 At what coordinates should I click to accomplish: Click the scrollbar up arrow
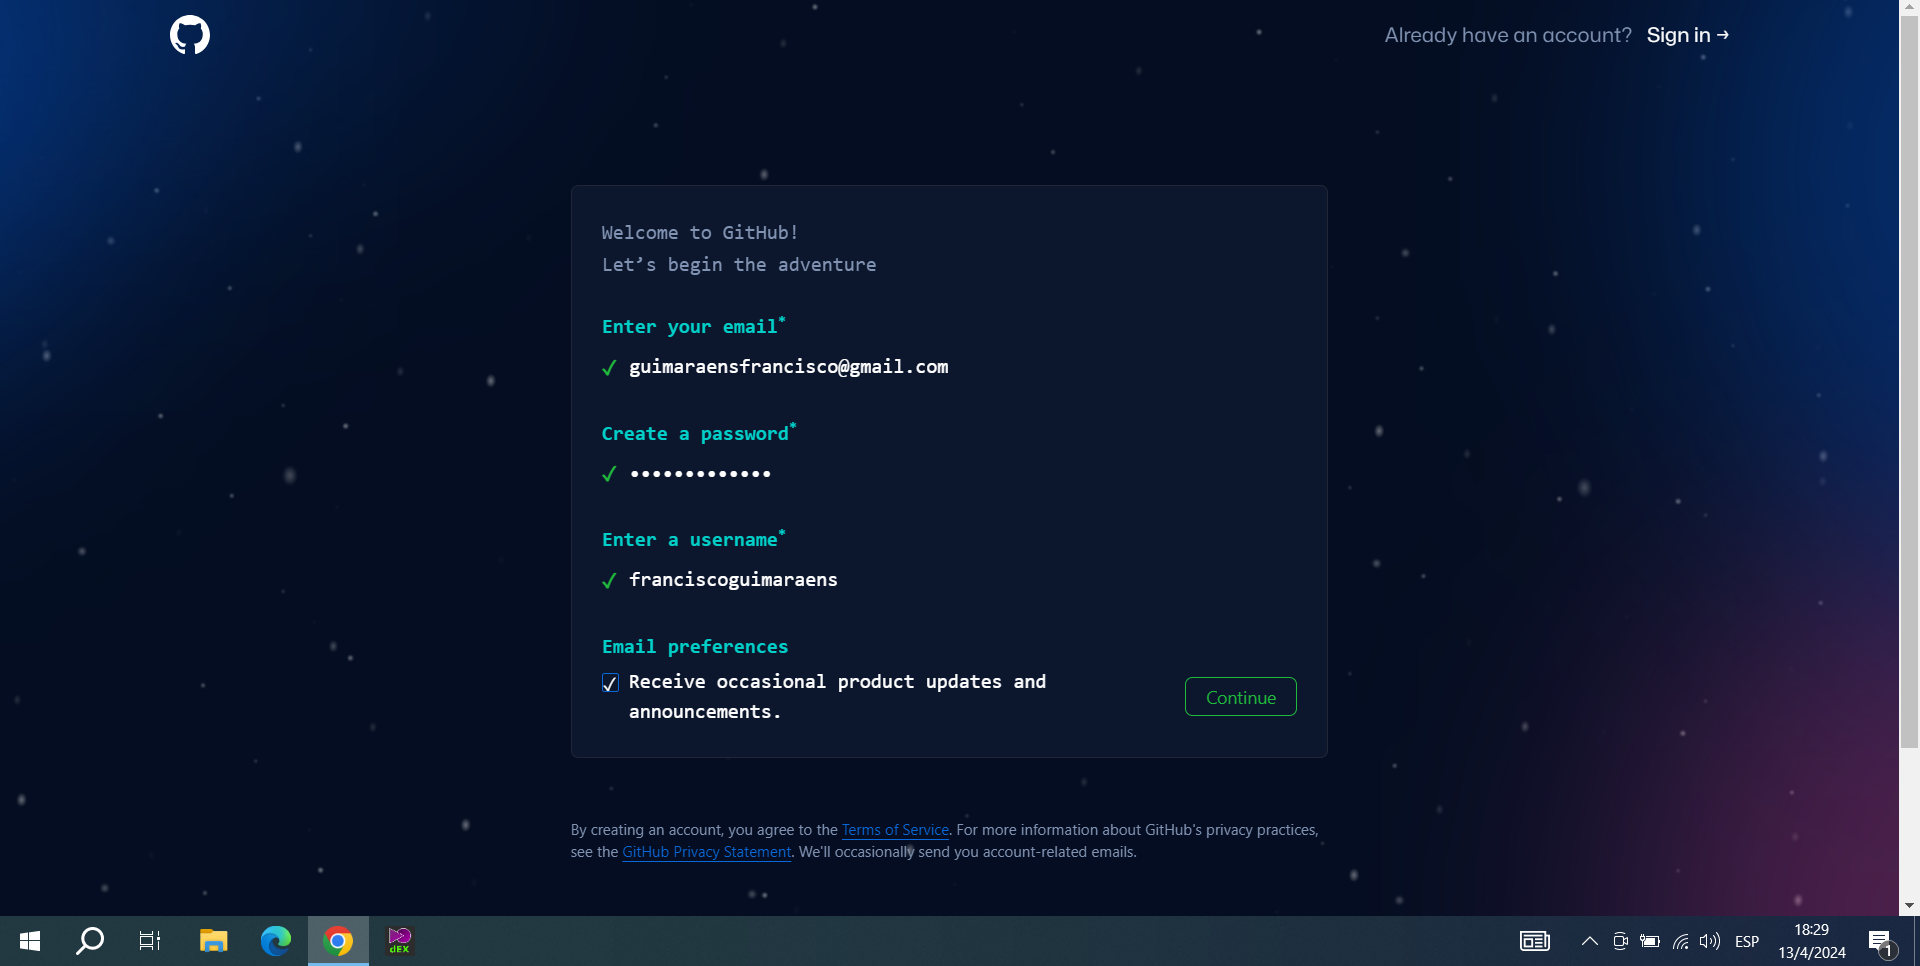tap(1909, 8)
